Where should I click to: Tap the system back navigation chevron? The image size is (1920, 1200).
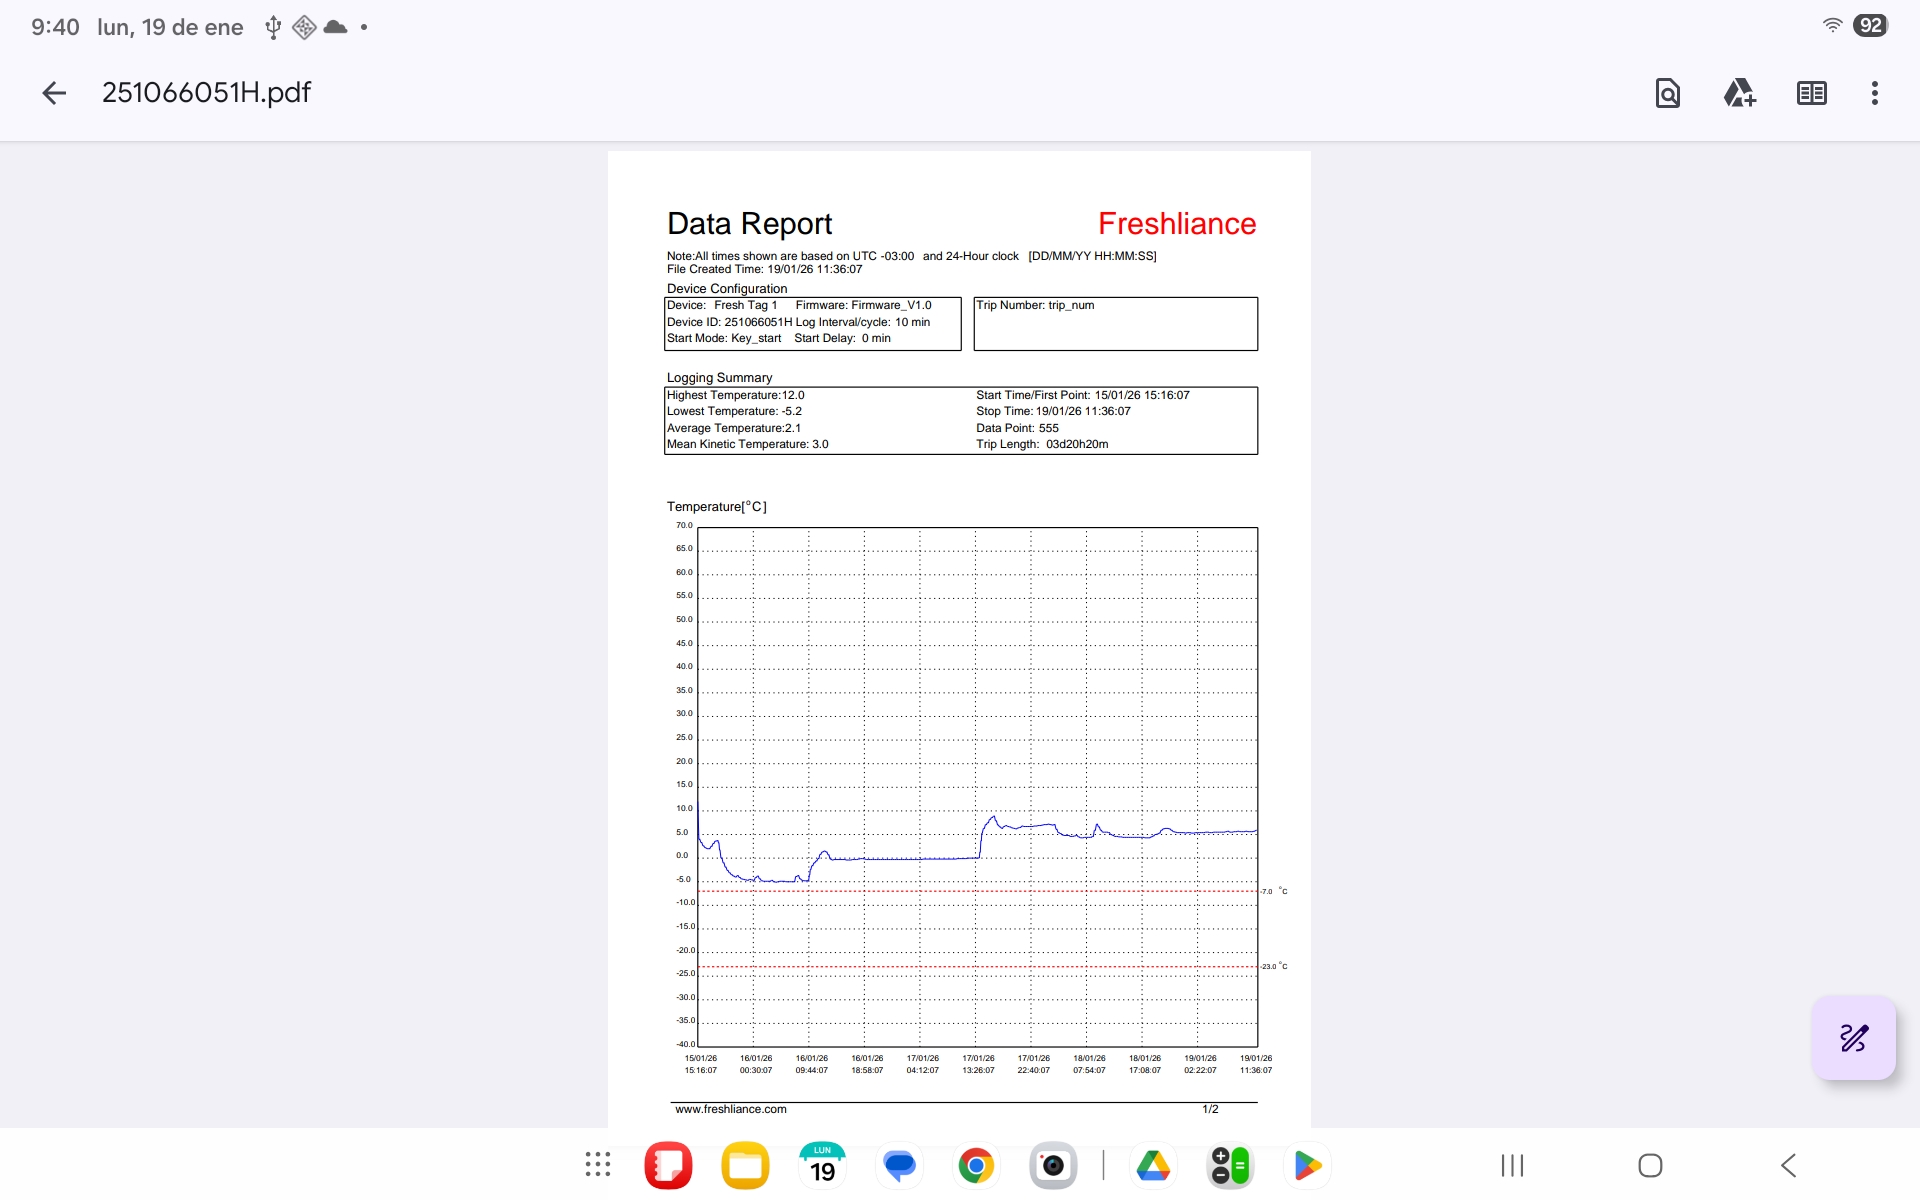pyautogui.click(x=1788, y=1165)
